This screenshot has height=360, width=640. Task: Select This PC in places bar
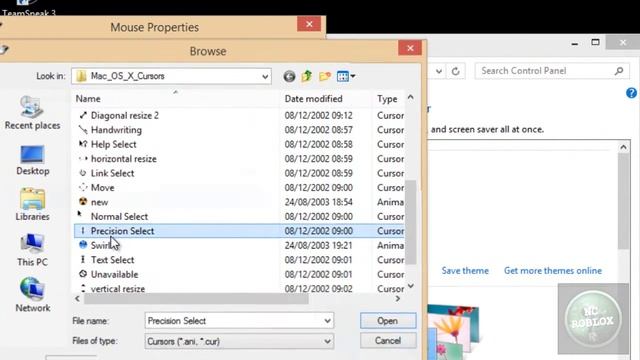point(32,250)
